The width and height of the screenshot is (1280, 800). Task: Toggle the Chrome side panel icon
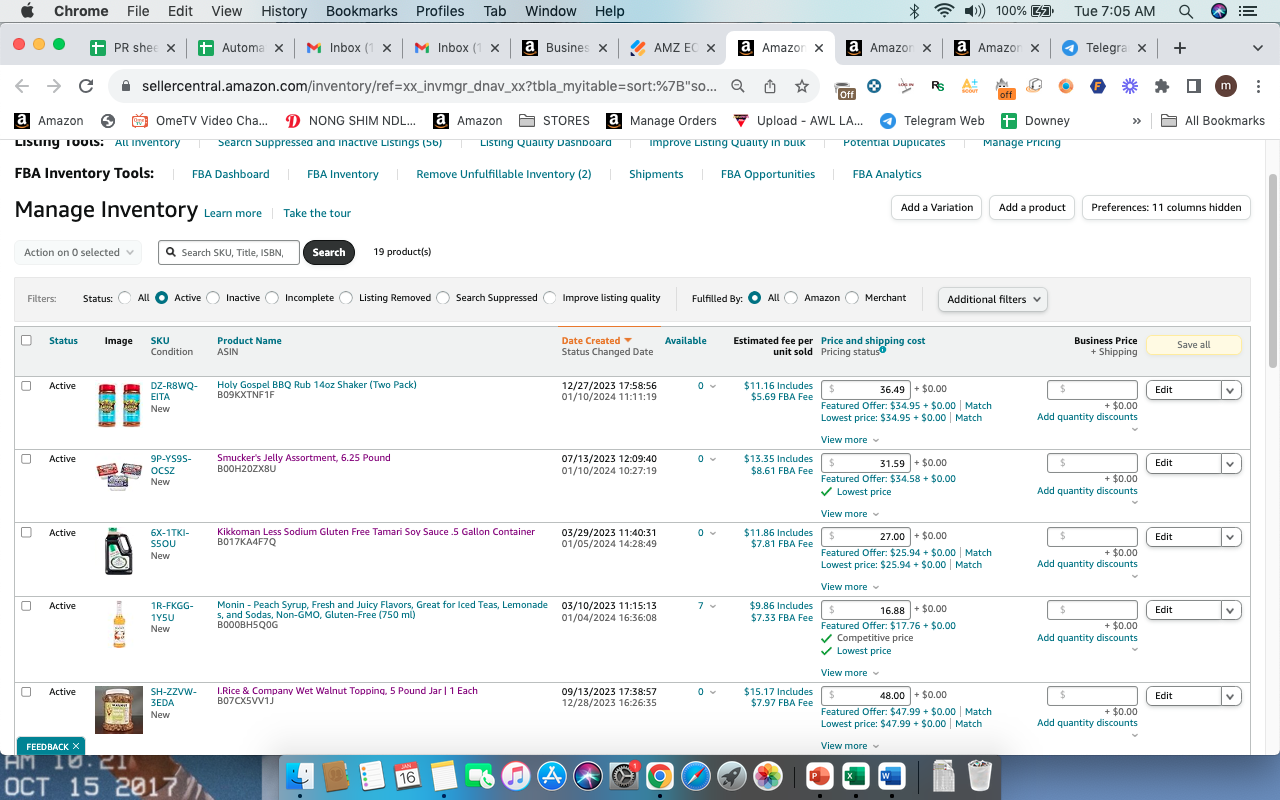coord(1194,86)
